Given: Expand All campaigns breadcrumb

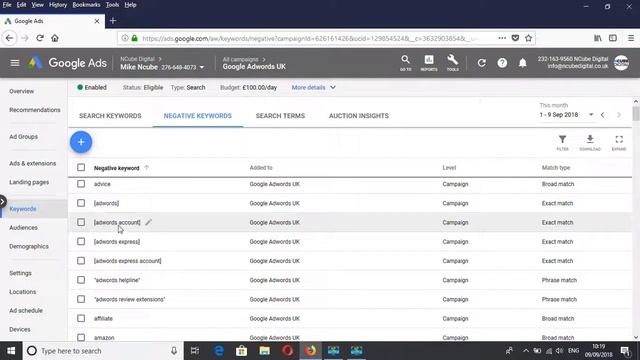Looking at the screenshot, I should coord(264,59).
